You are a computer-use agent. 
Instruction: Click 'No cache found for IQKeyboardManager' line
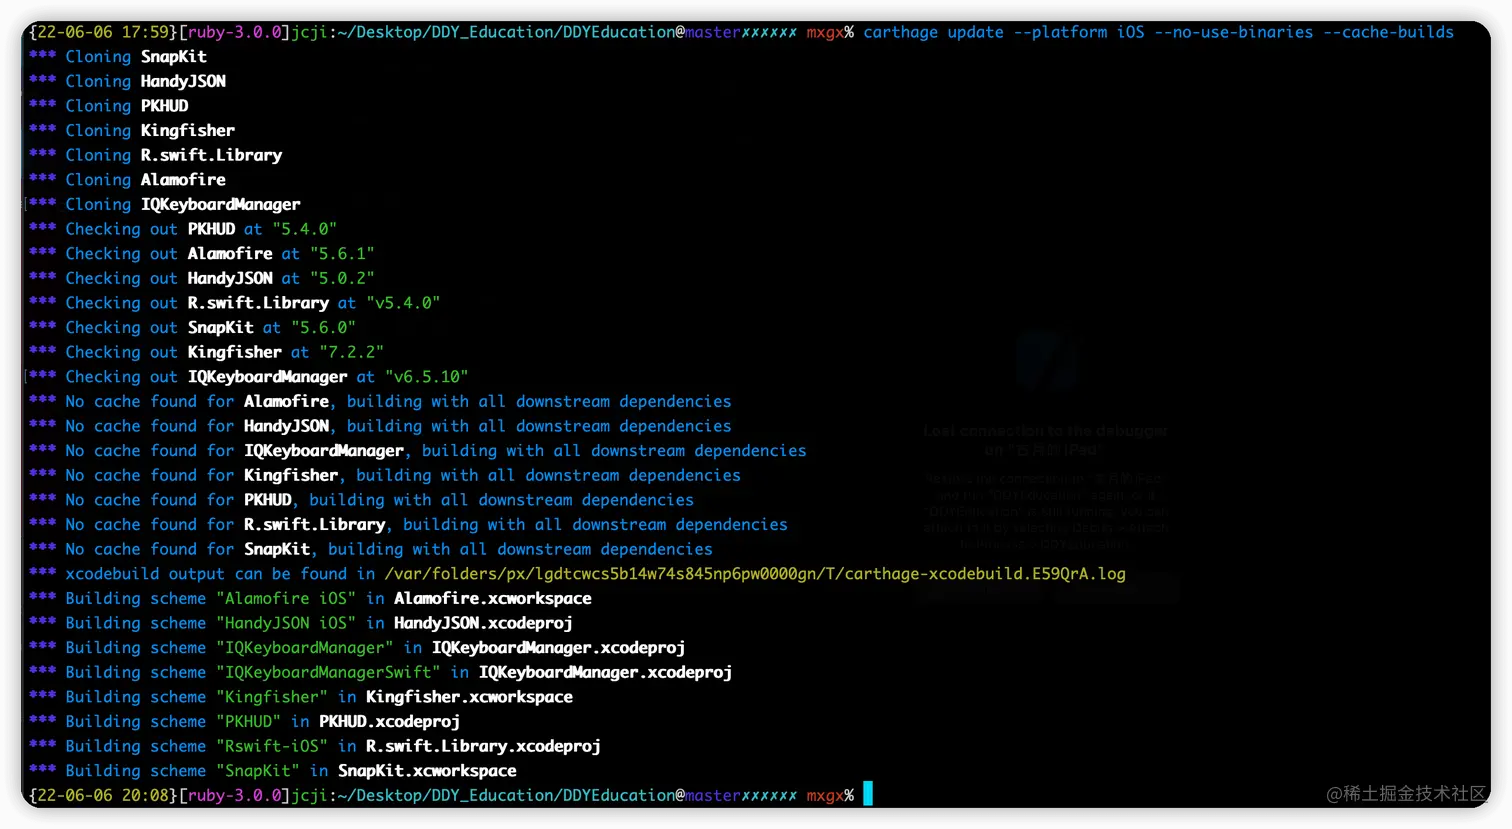pos(418,451)
